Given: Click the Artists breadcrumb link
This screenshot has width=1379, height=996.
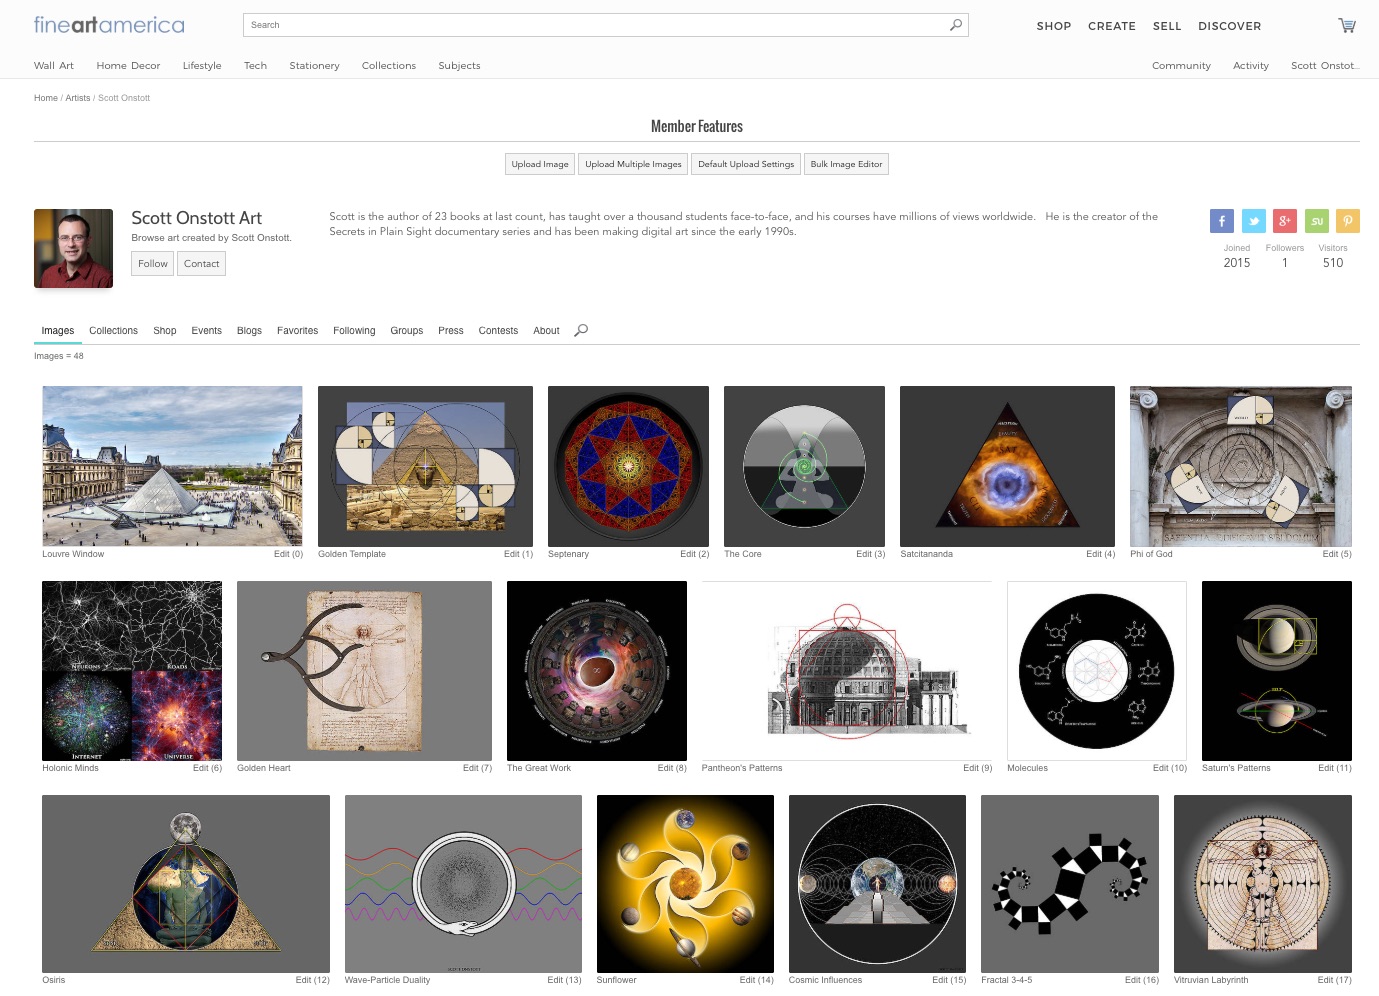Looking at the screenshot, I should [x=78, y=98].
